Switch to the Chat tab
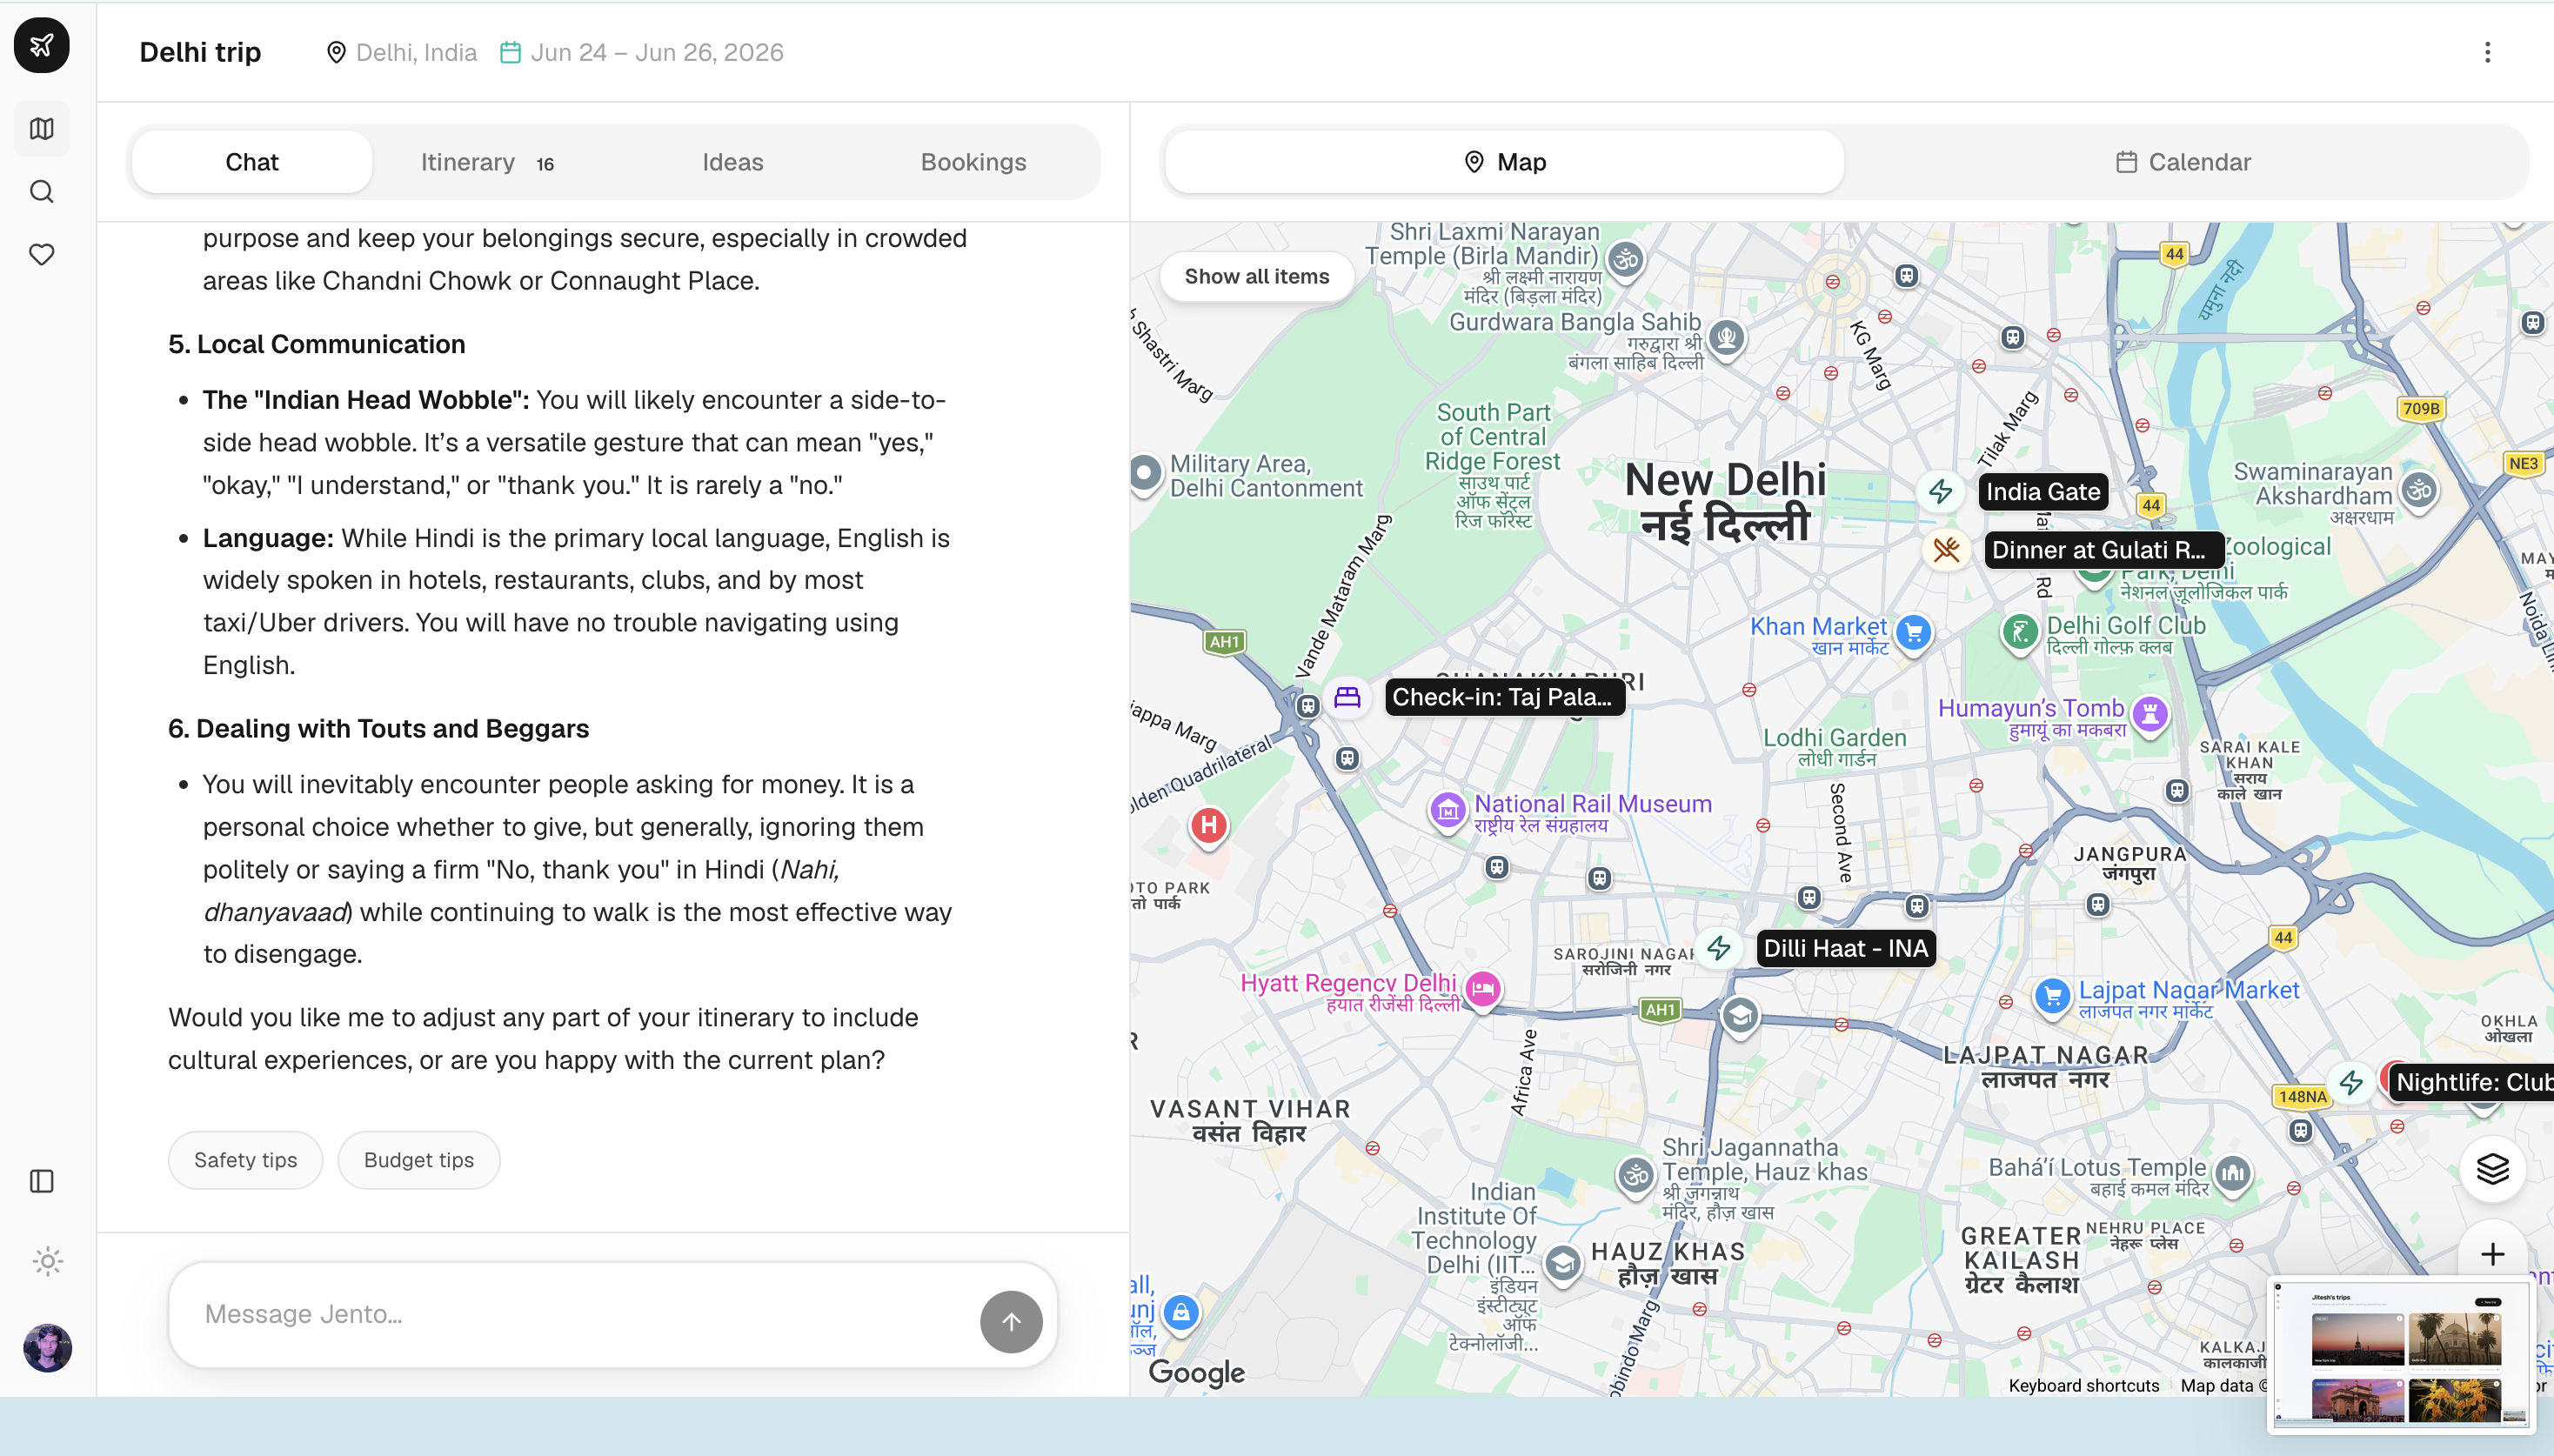This screenshot has height=1456, width=2554. click(252, 162)
